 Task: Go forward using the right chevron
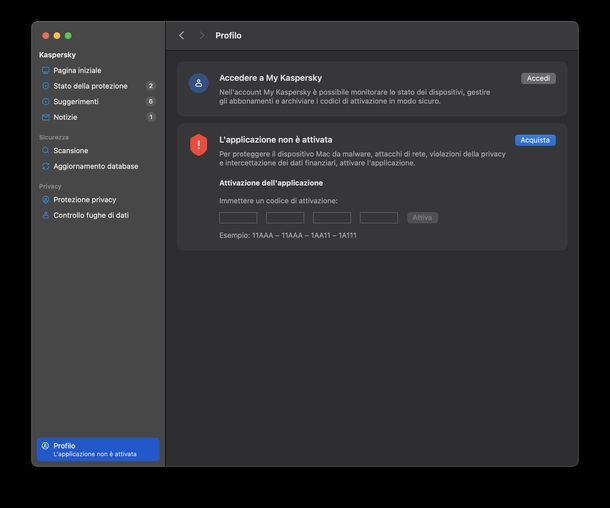[x=202, y=35]
